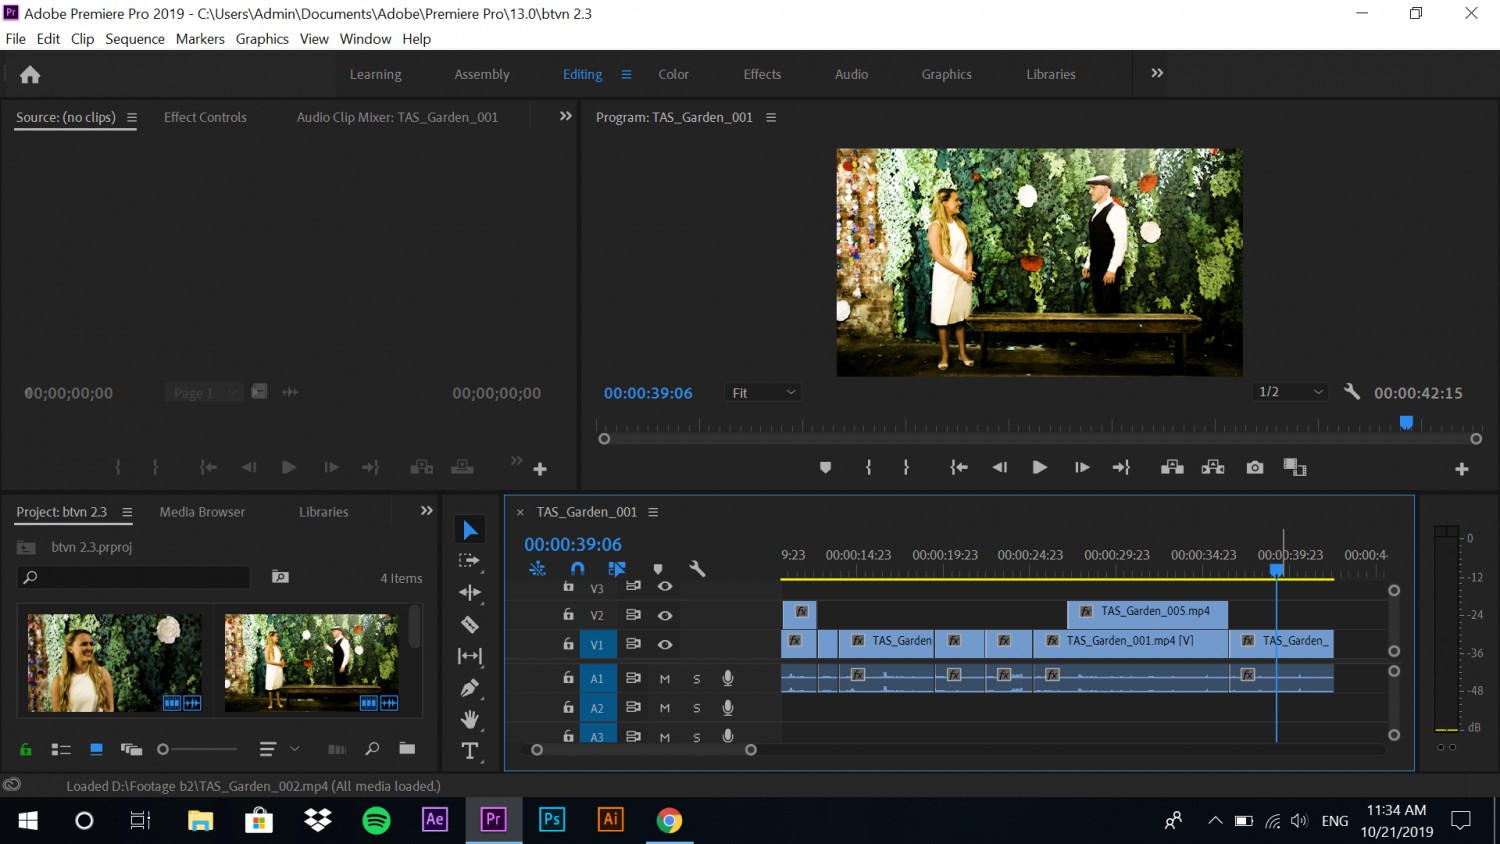The width and height of the screenshot is (1500, 844).
Task: Mute audio track A1
Action: click(665, 678)
